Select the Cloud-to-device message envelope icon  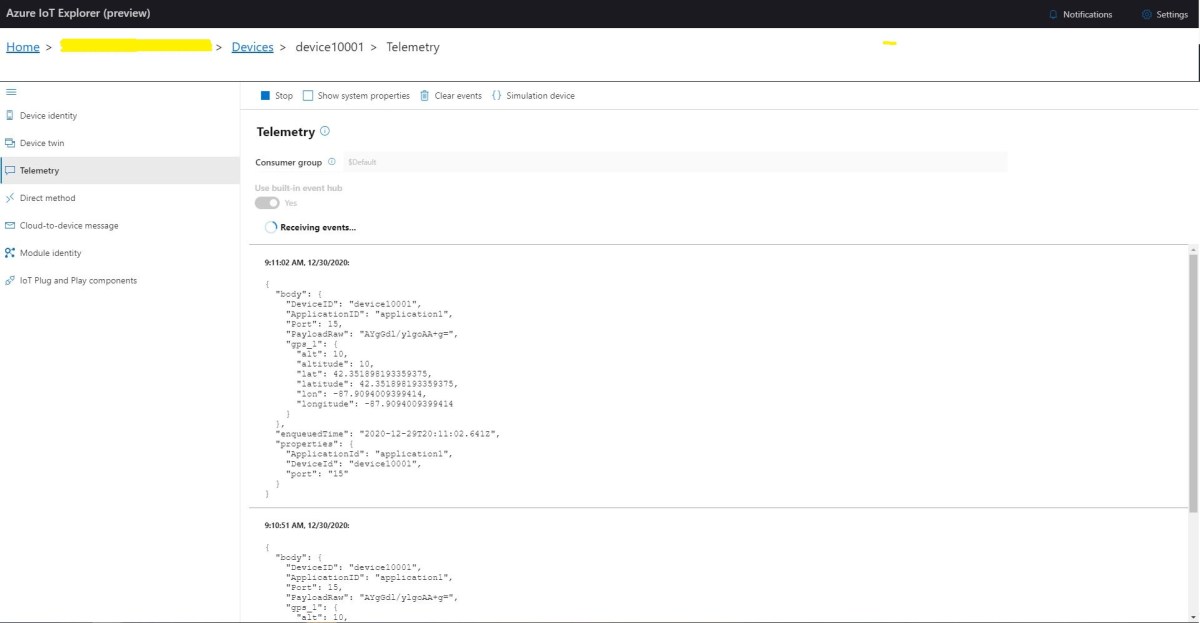pyautogui.click(x=11, y=225)
